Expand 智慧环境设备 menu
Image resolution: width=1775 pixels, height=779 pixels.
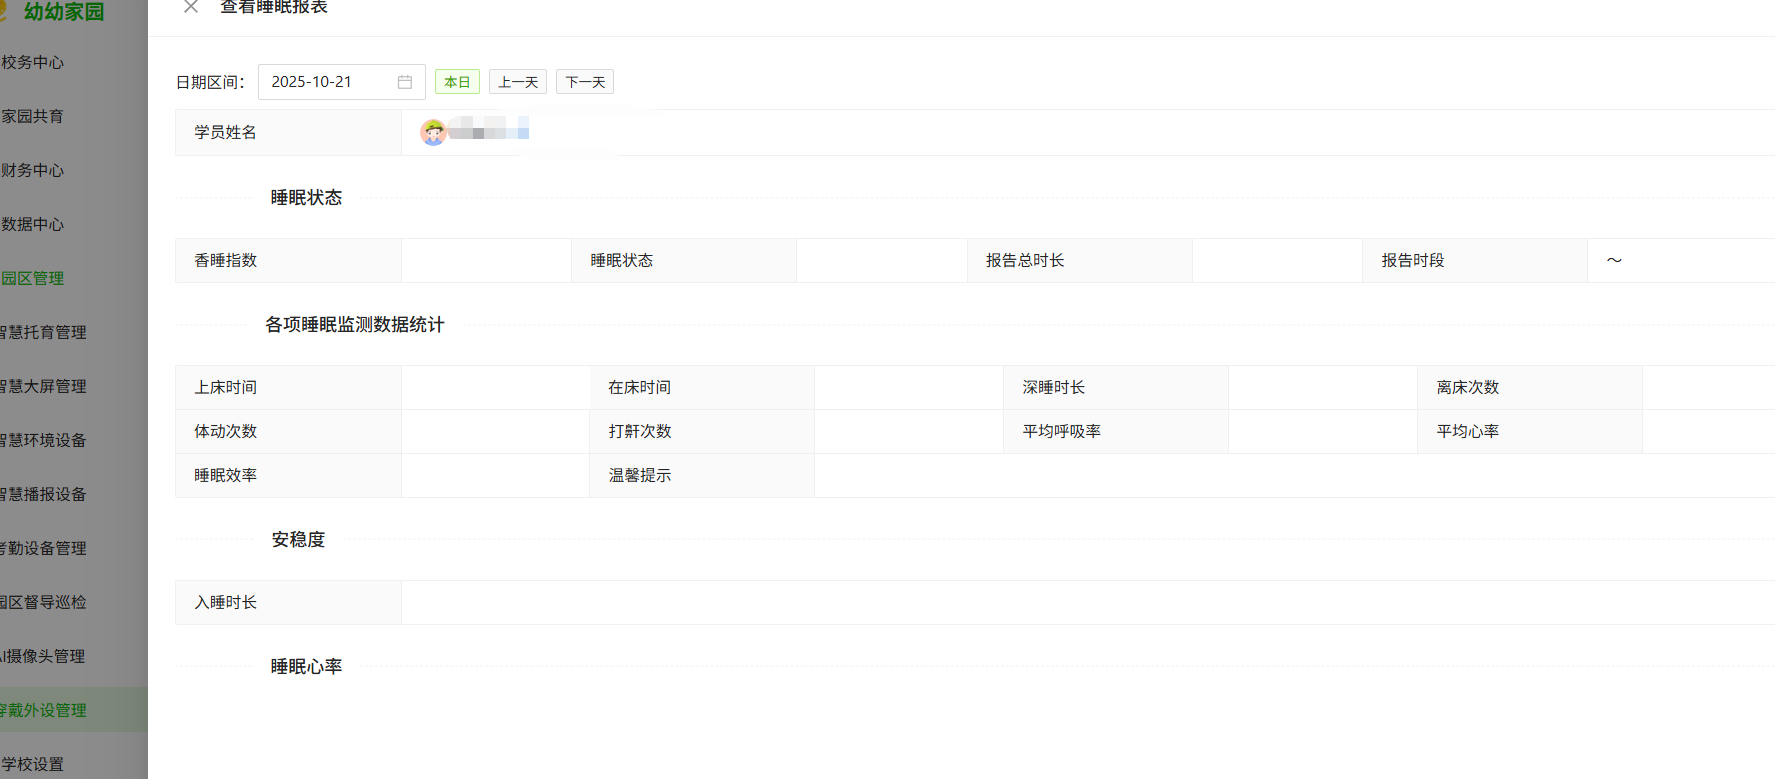point(44,440)
